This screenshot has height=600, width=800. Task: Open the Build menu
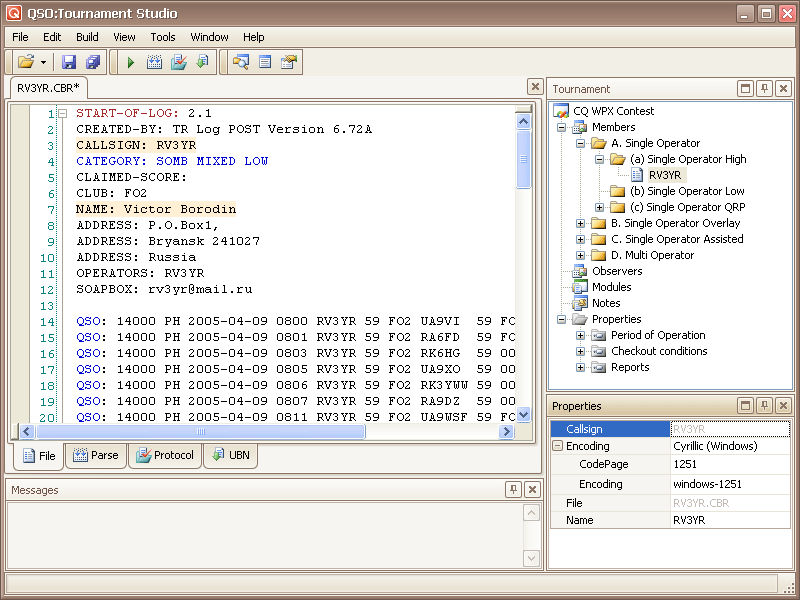pos(87,37)
